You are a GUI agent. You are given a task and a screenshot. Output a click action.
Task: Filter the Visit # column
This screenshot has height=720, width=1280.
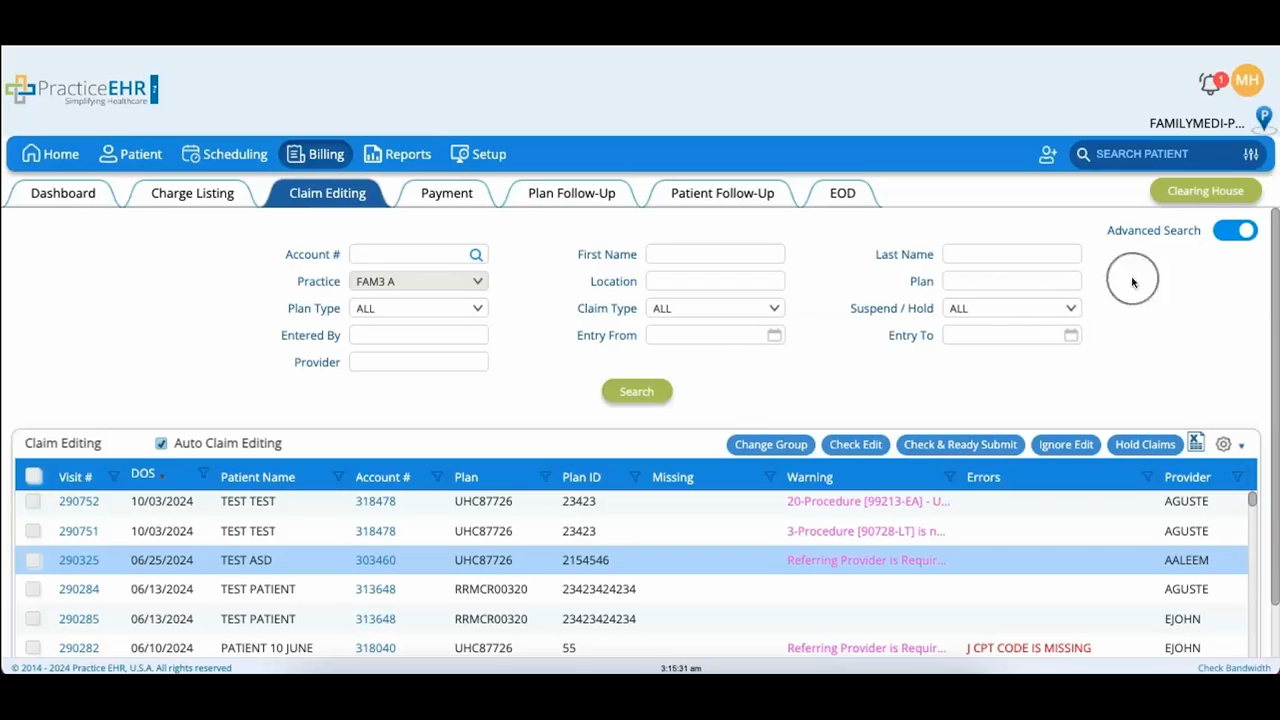(113, 477)
